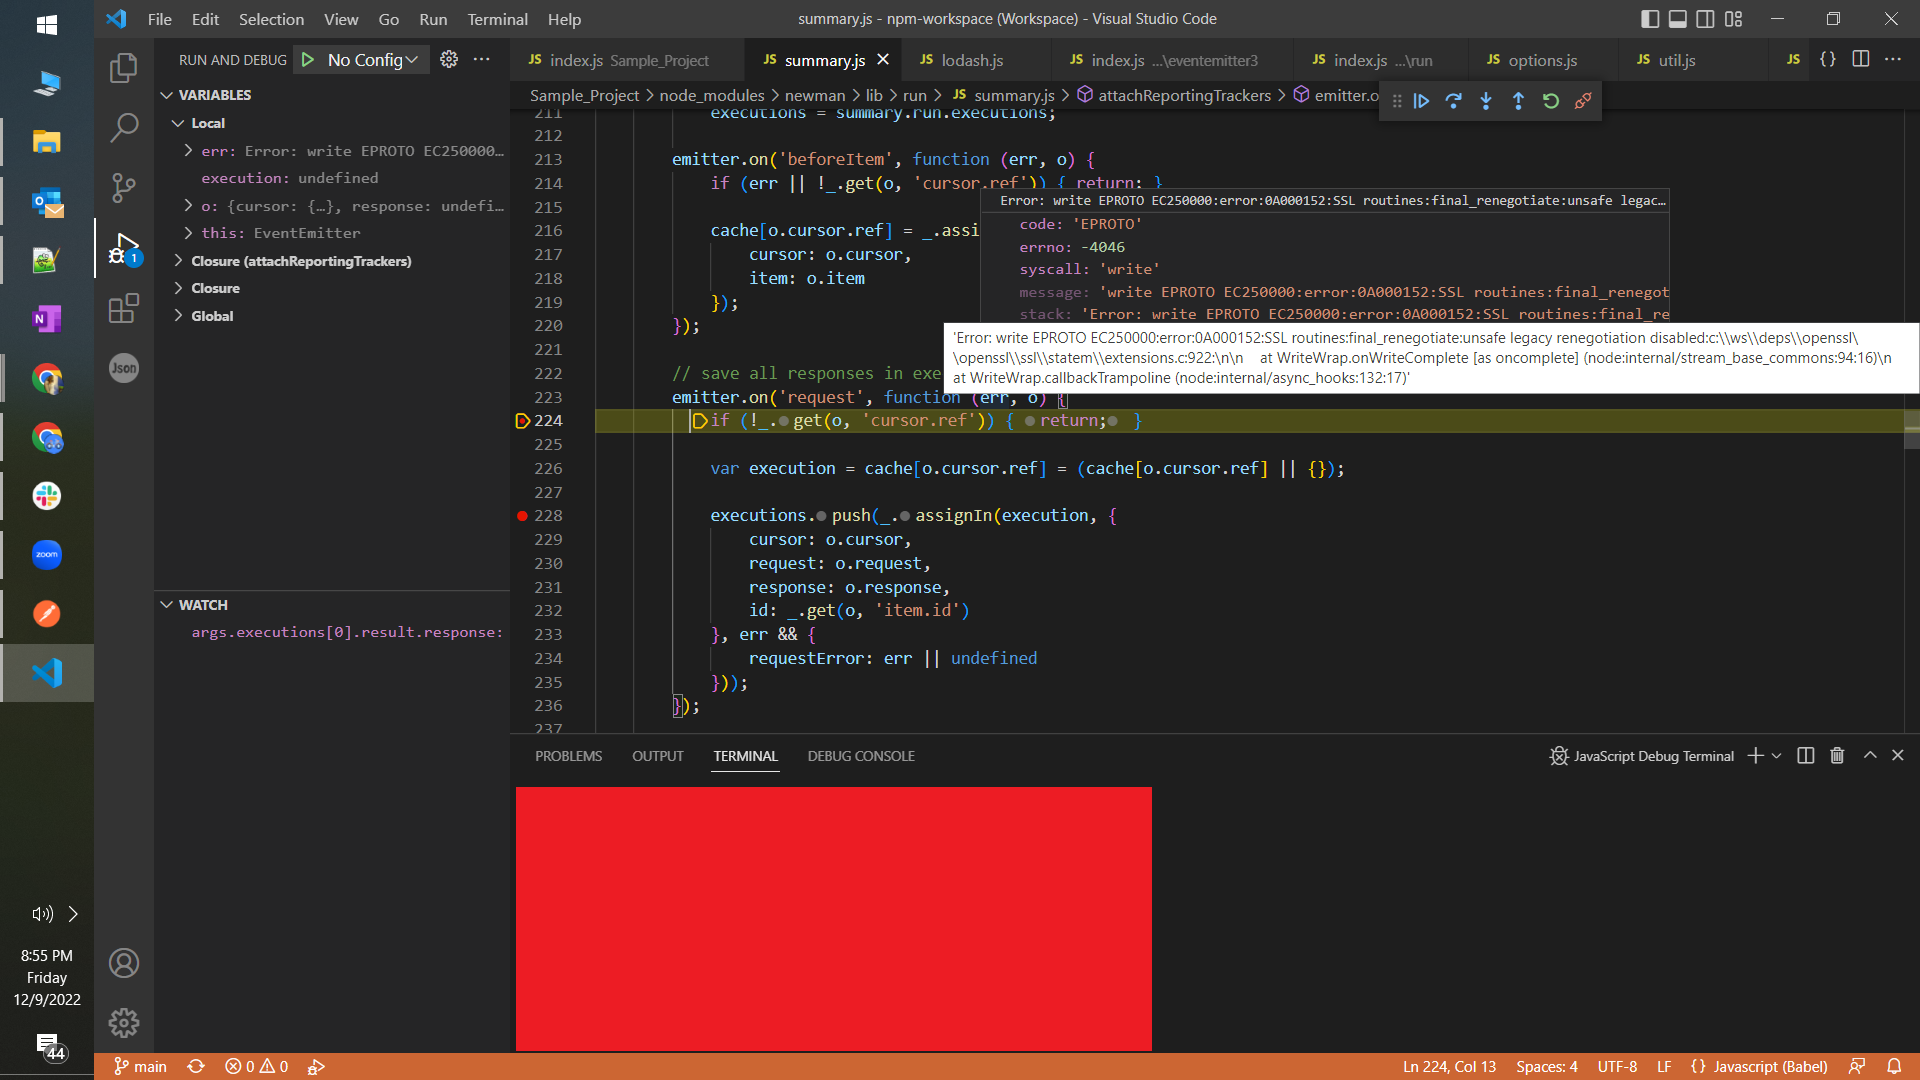Toggle the breakpoint marker on line 224
The height and width of the screenshot is (1080, 1920).
click(x=521, y=421)
